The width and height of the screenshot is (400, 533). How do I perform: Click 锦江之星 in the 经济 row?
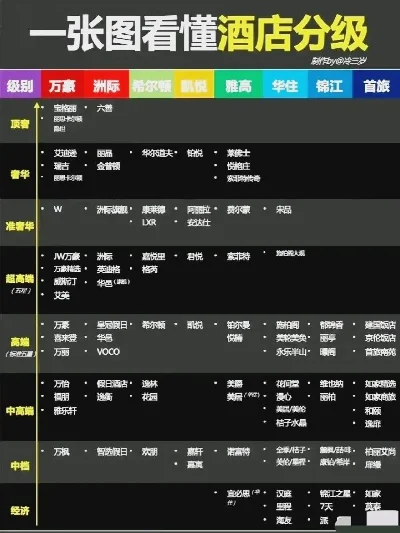(335, 494)
